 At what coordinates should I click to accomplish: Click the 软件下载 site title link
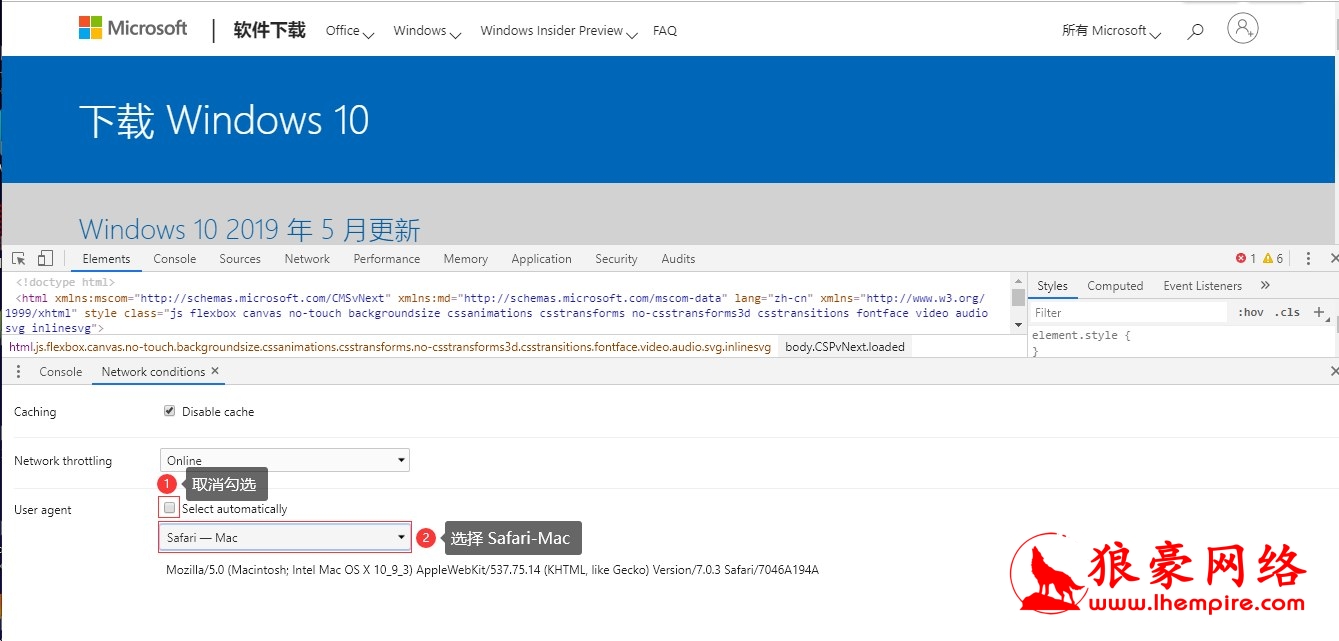pos(270,30)
